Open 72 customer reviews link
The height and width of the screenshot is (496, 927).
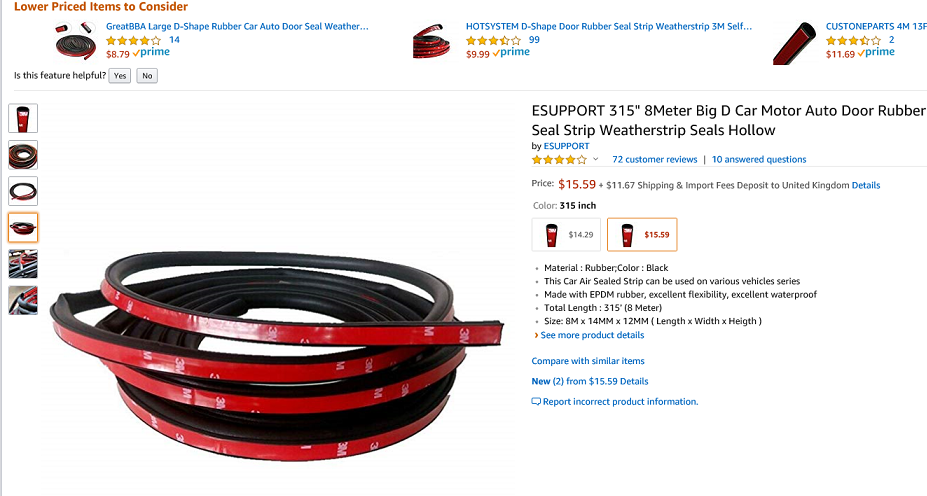[654, 160]
